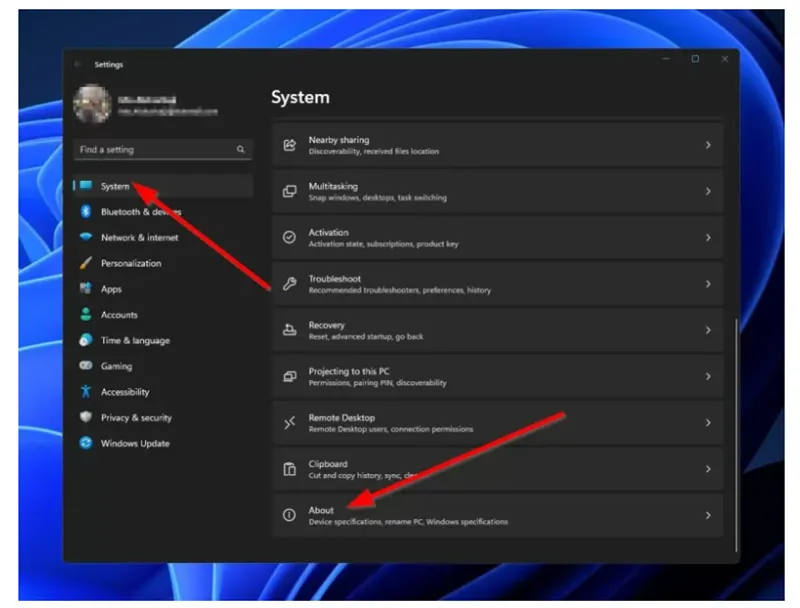800x608 pixels.
Task: Click 'Permissions, pairing PIN, discoverability' text
Action: [378, 383]
